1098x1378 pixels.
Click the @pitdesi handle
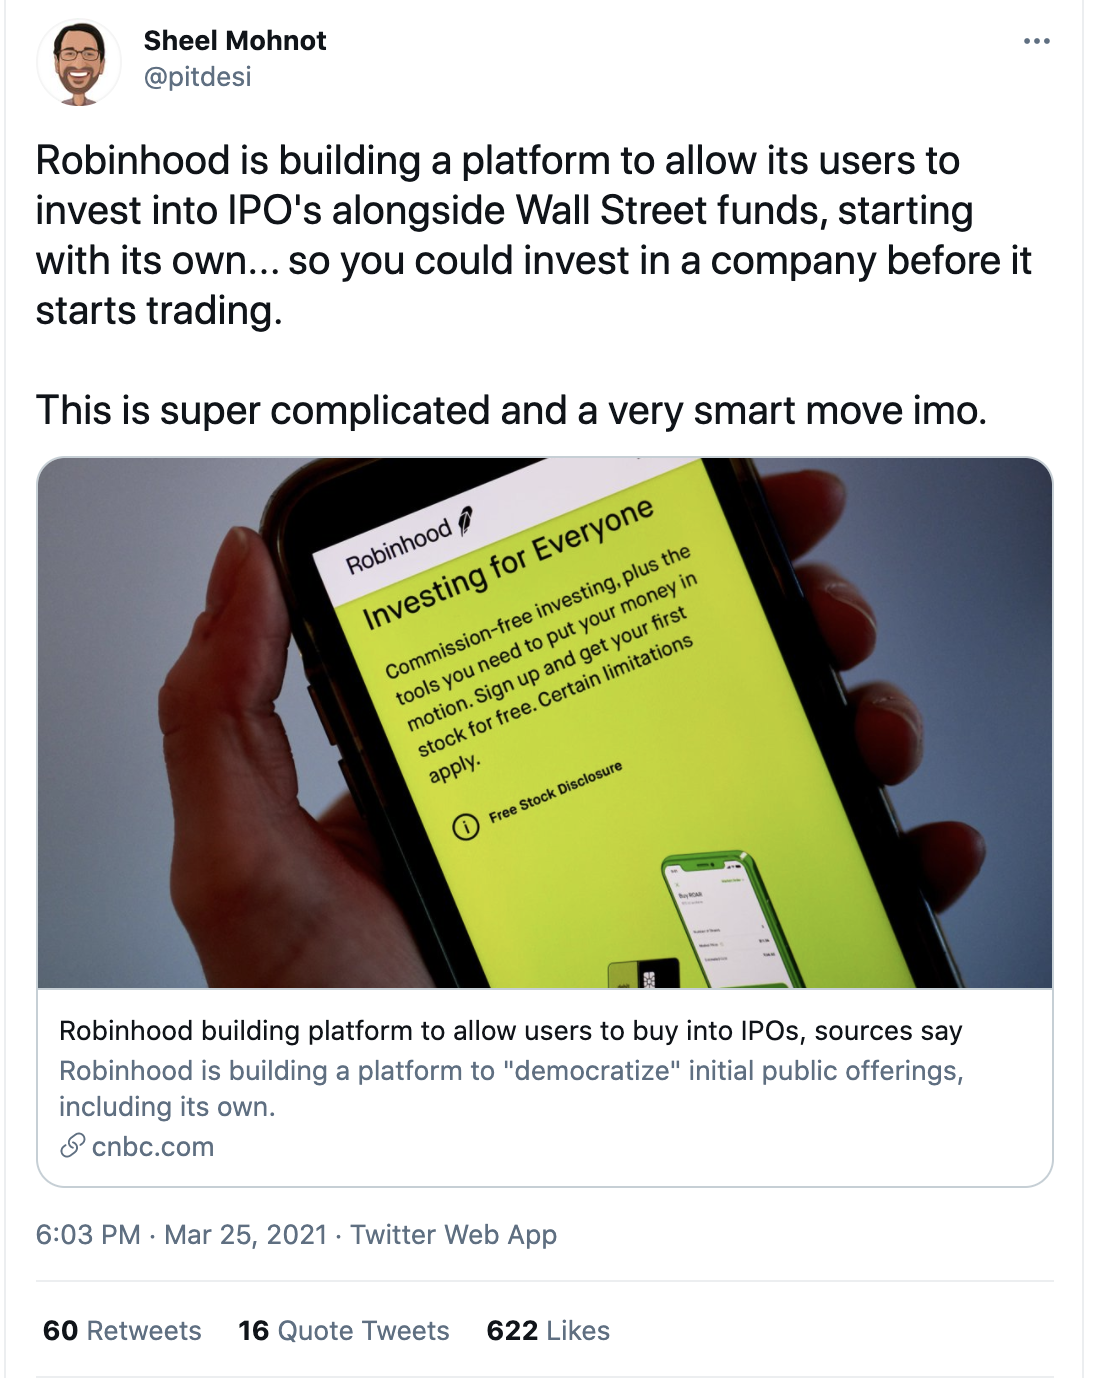click(x=198, y=77)
